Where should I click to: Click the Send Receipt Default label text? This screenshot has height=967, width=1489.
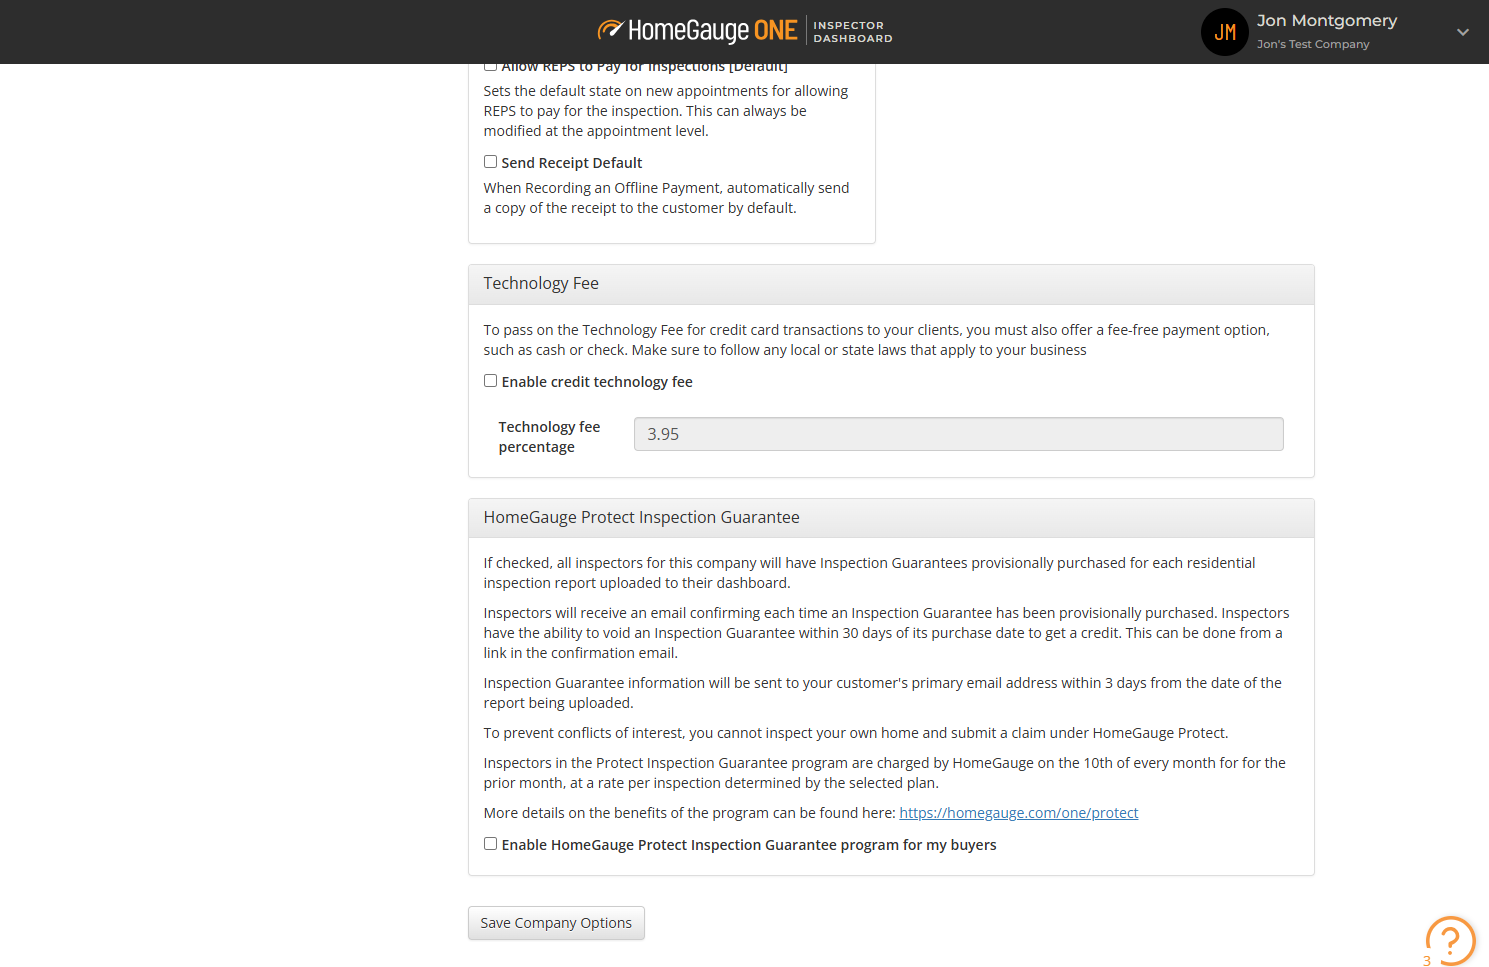[x=571, y=163]
